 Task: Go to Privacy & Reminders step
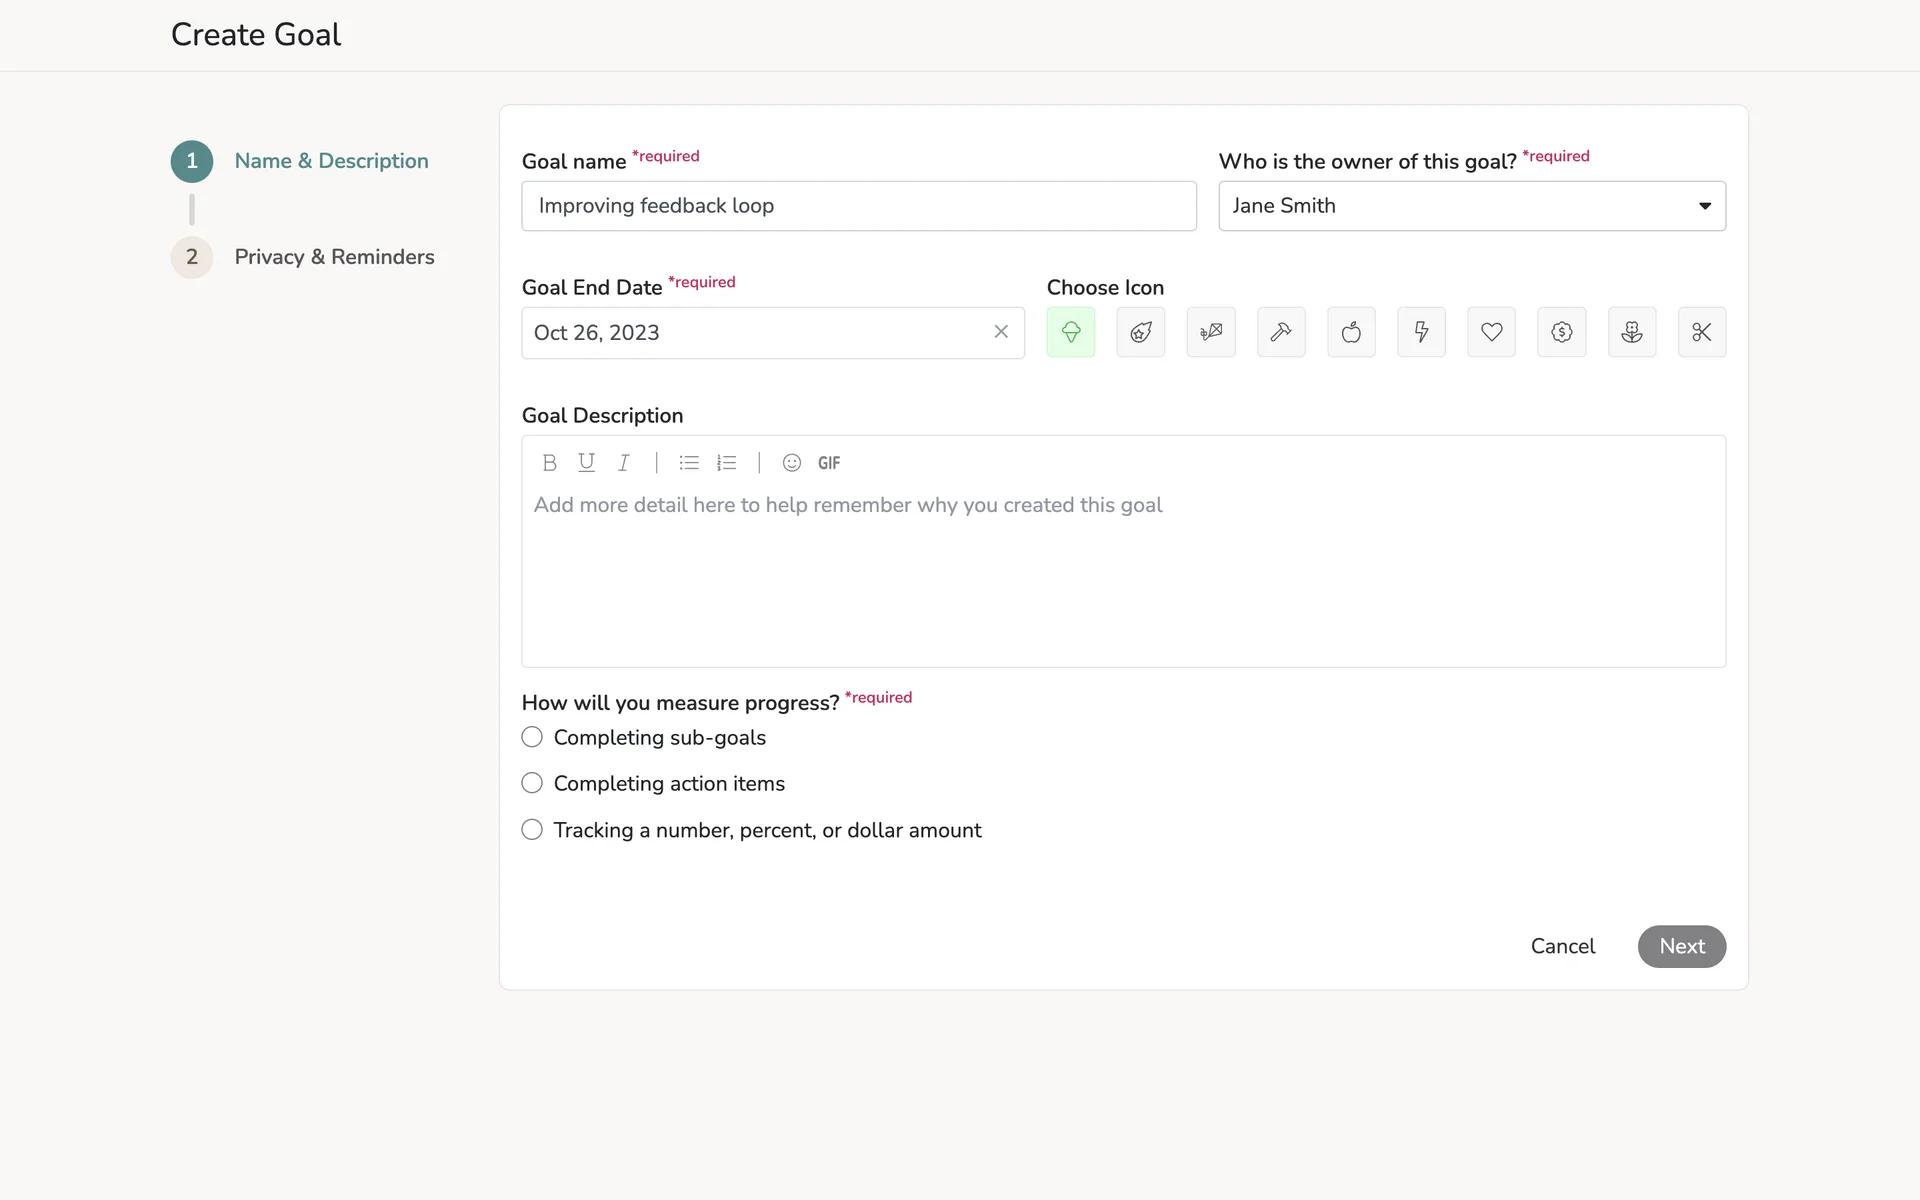(x=333, y=257)
